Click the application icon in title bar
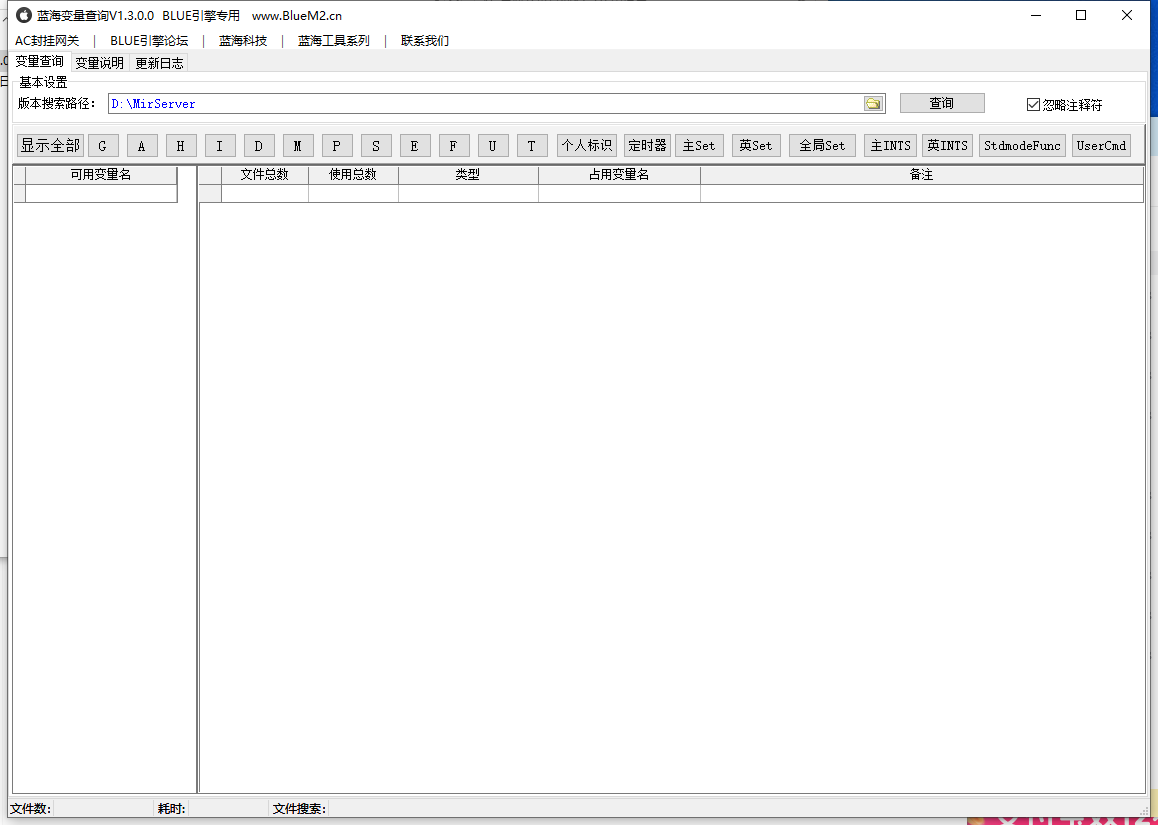 coord(24,16)
